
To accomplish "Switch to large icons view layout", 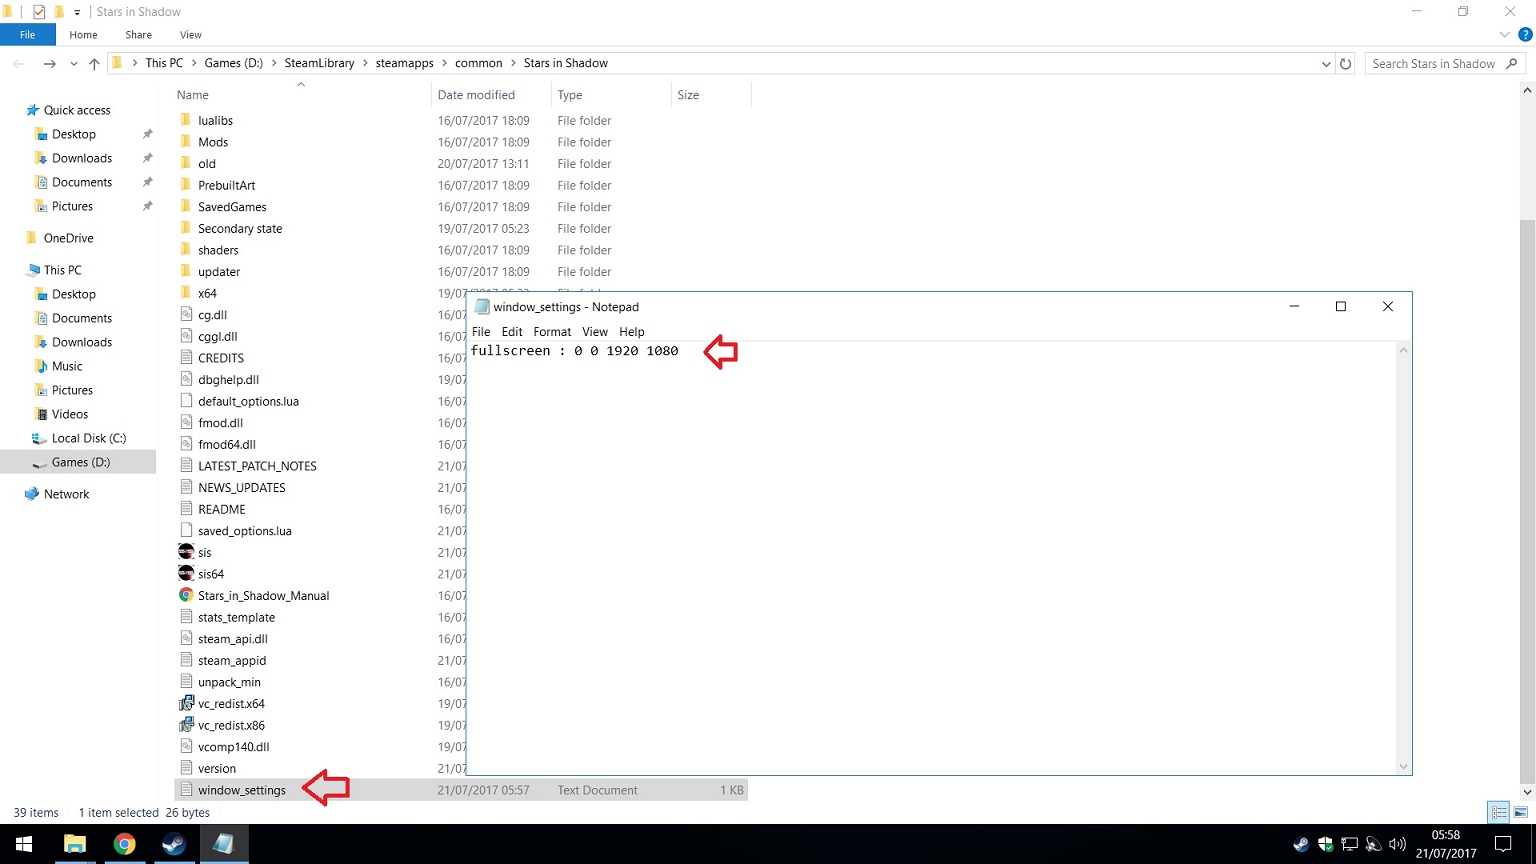I will [x=1520, y=812].
